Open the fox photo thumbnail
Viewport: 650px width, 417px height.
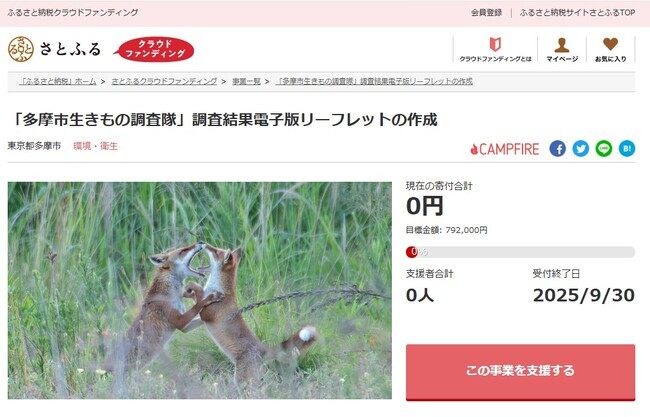click(x=199, y=290)
